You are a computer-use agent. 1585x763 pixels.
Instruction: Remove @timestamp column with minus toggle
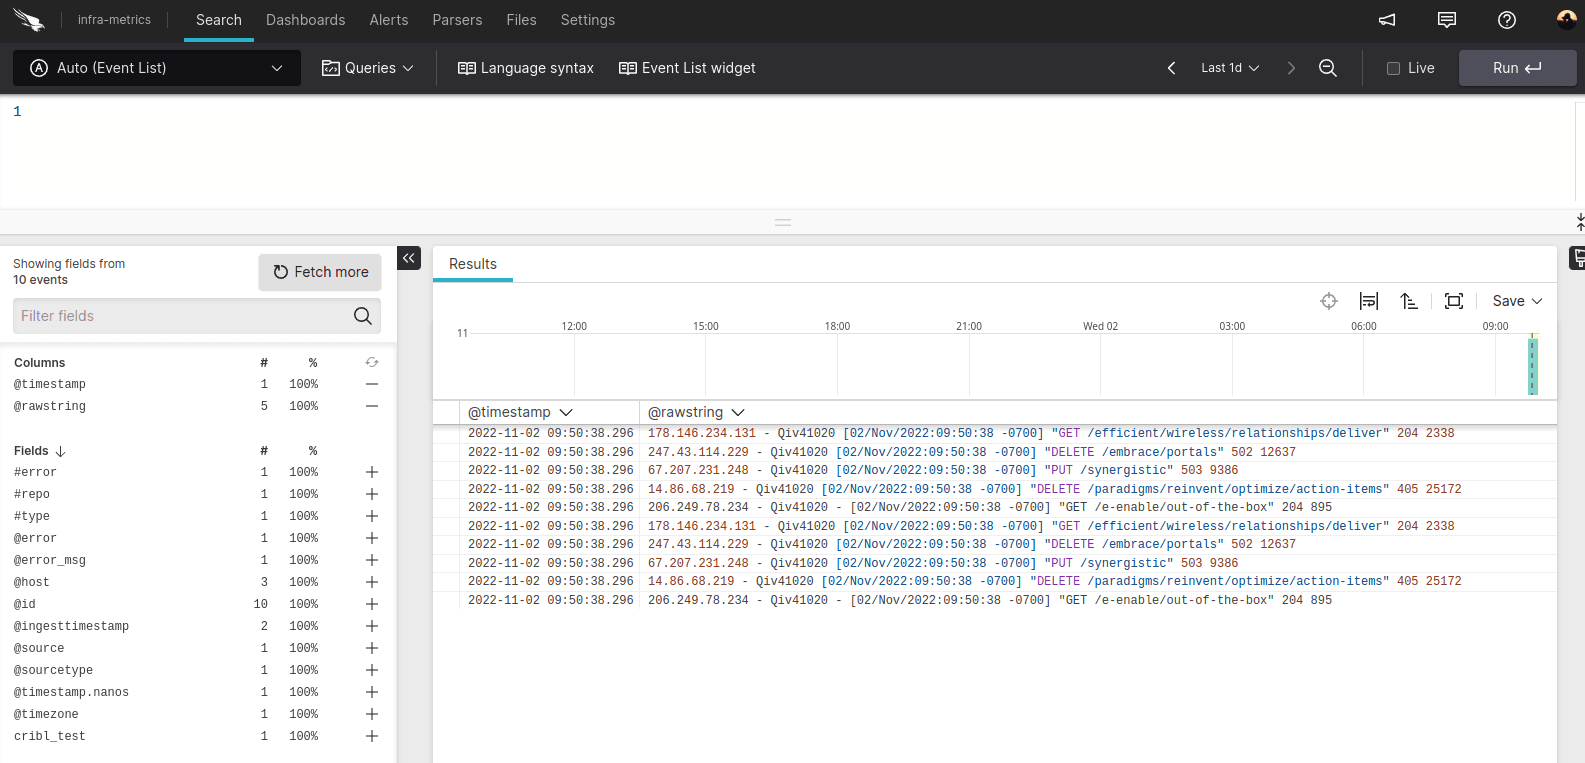point(372,384)
